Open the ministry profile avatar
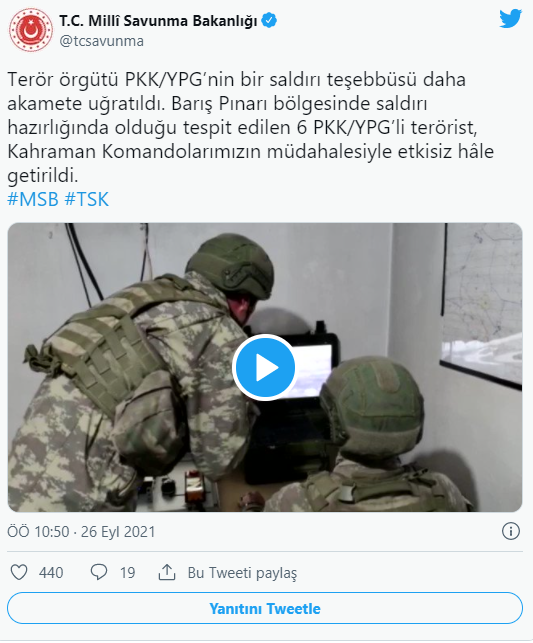Image resolution: width=533 pixels, height=643 pixels. [31, 30]
